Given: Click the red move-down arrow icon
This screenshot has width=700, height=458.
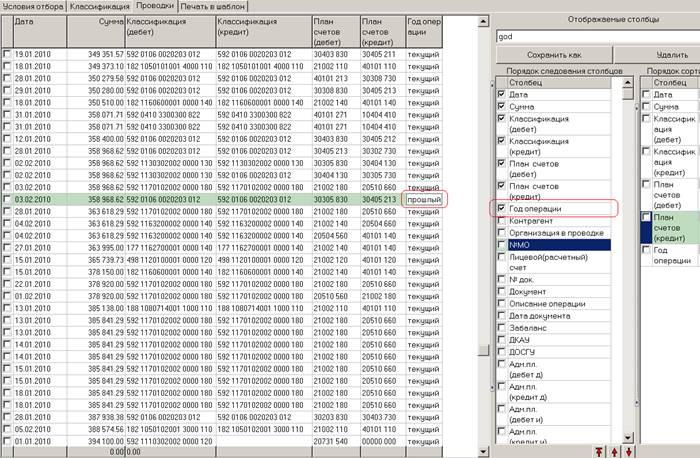Looking at the screenshot, I should coord(629,452).
